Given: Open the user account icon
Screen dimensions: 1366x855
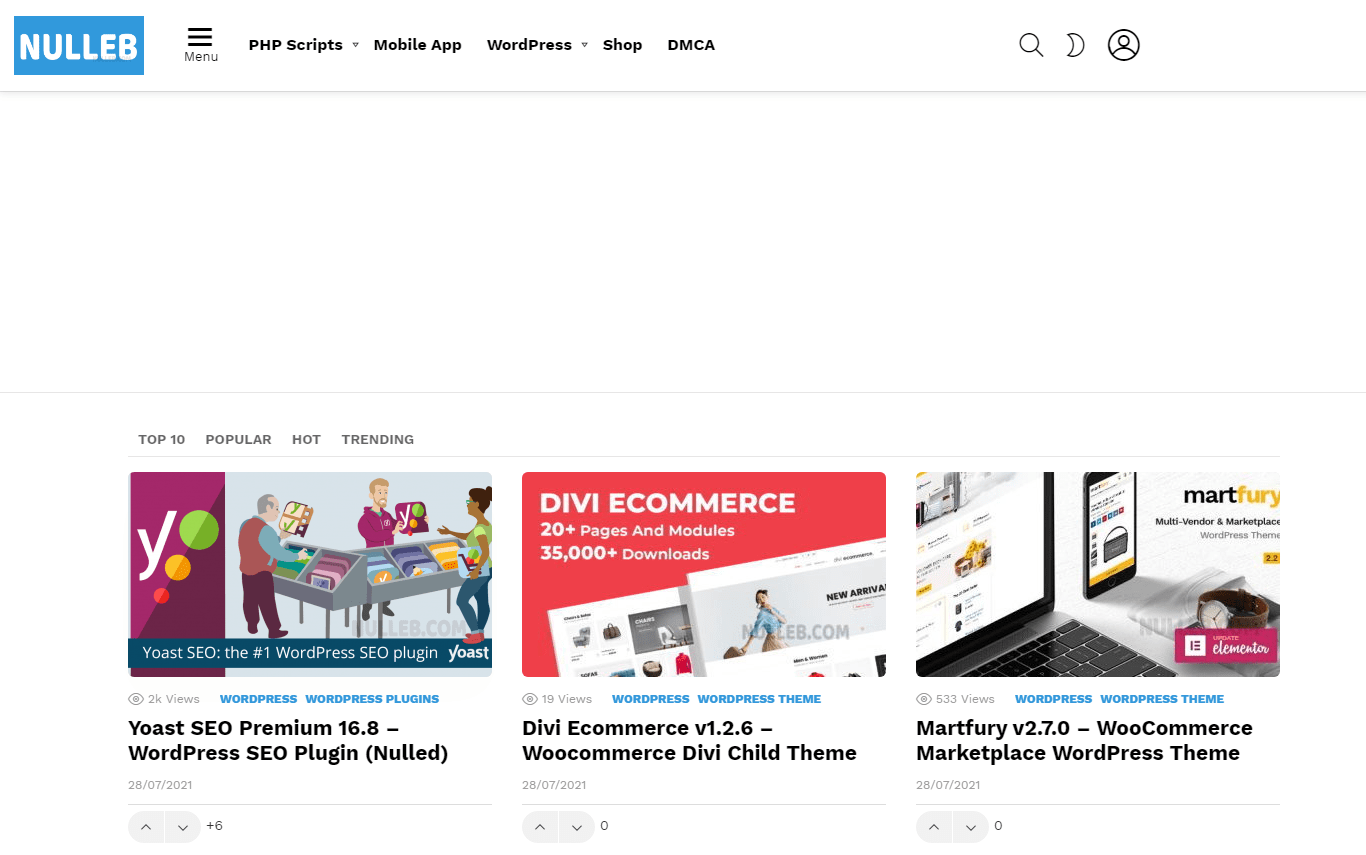Looking at the screenshot, I should coord(1123,45).
